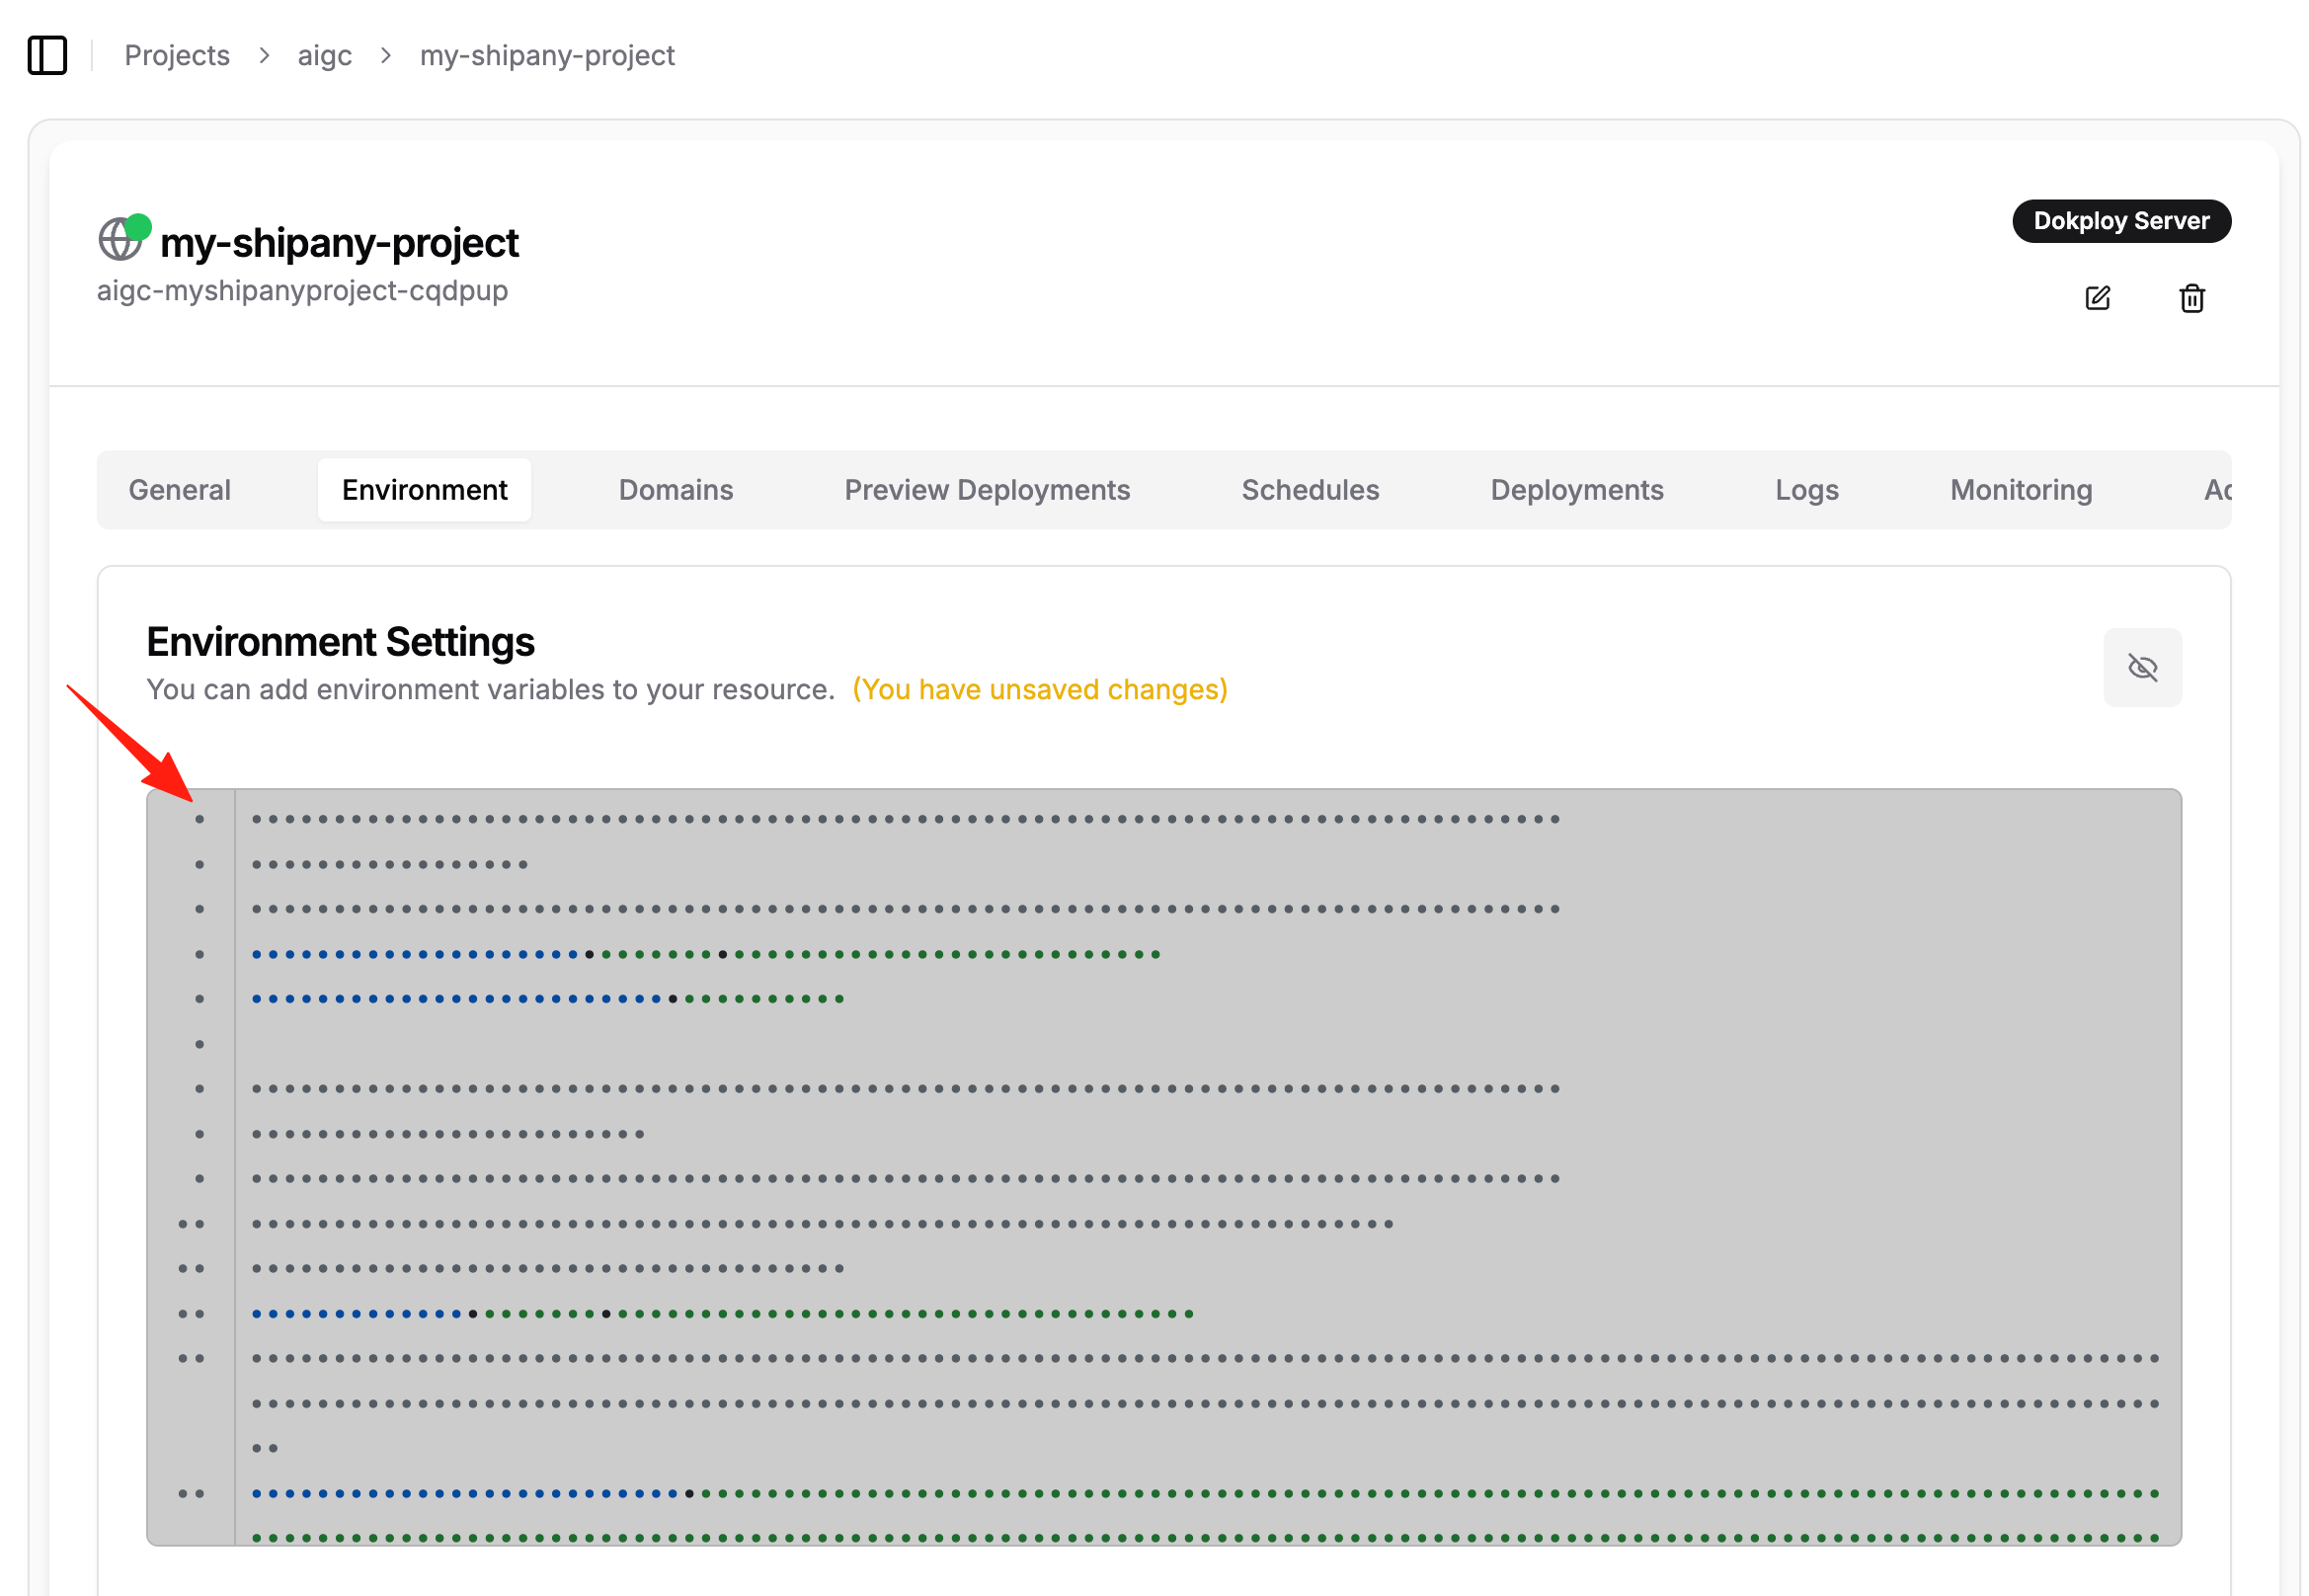Image resolution: width=2309 pixels, height=1596 pixels.
Task: Open the Monitoring tab
Action: (2020, 490)
